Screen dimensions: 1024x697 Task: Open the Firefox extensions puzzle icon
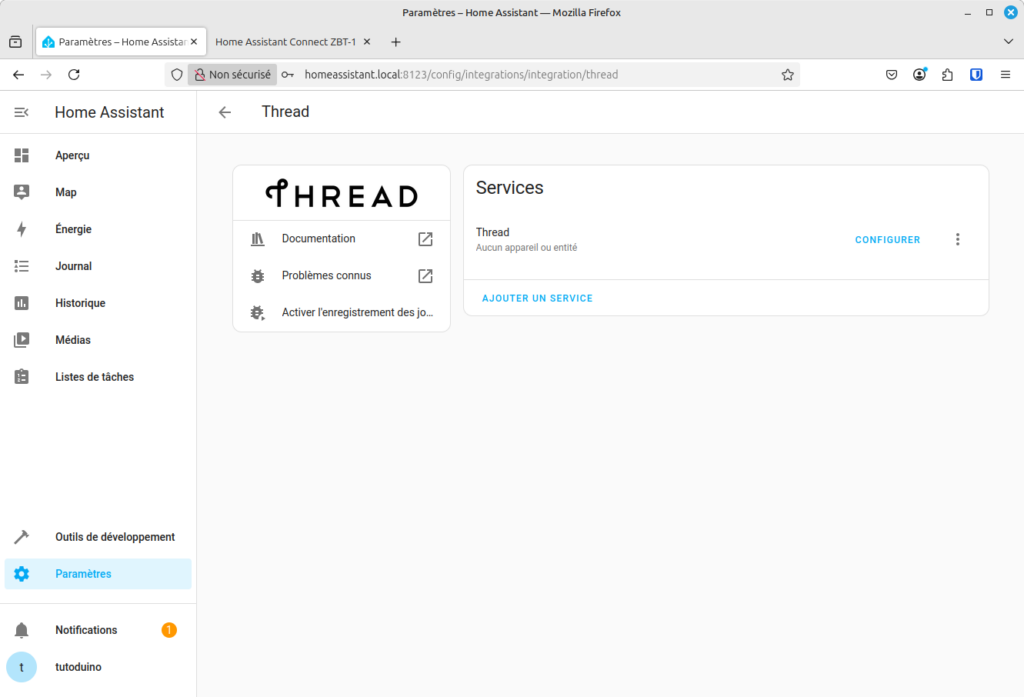(x=948, y=74)
